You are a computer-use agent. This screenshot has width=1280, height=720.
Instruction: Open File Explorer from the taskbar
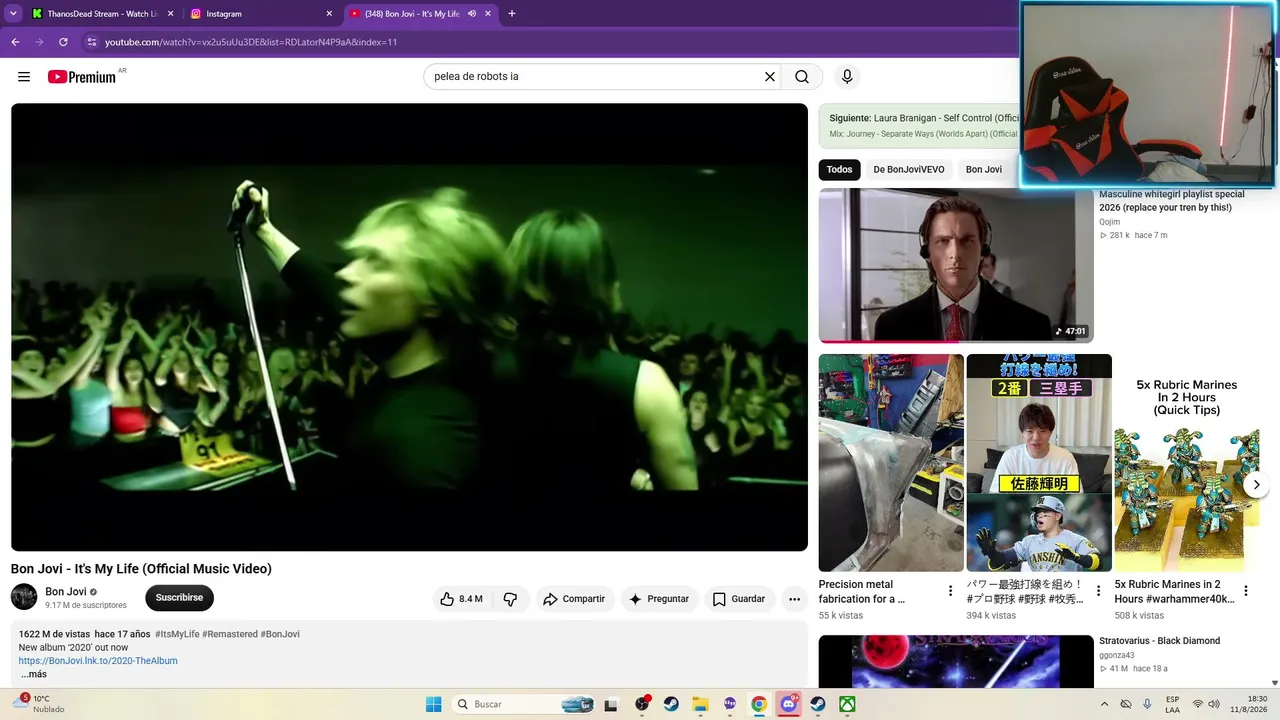click(700, 704)
